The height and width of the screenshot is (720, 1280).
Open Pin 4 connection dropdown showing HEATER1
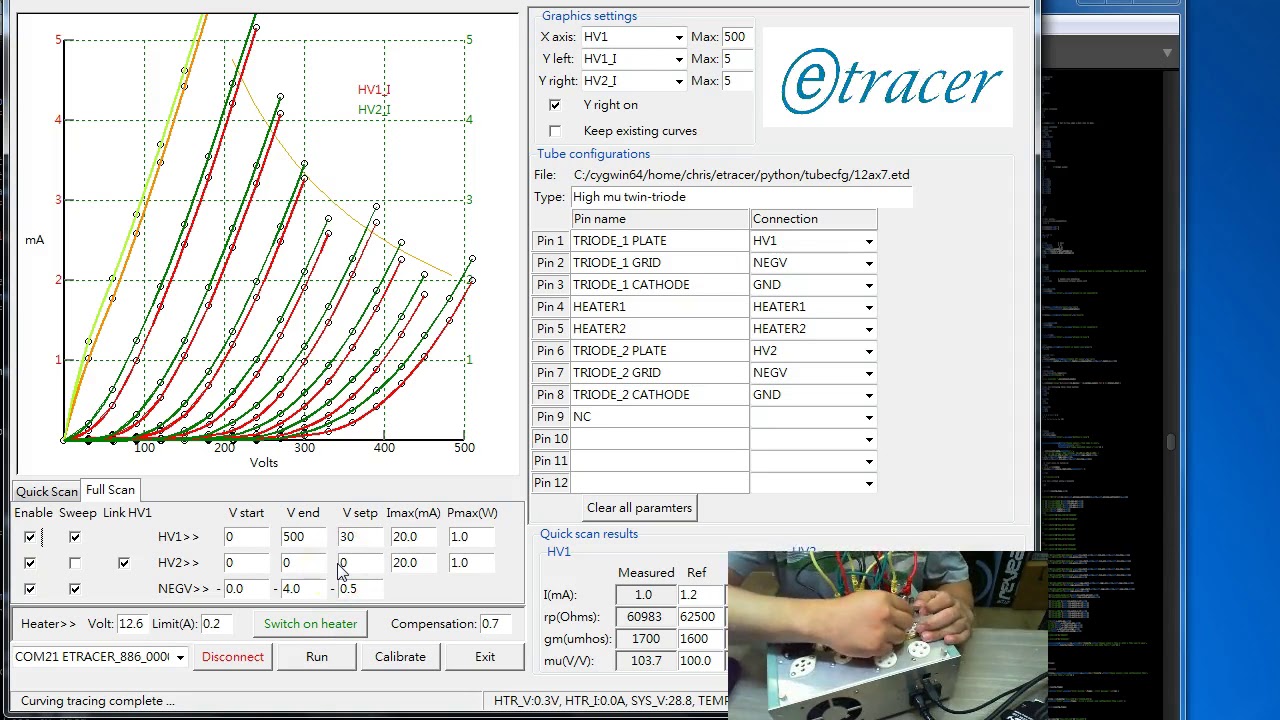click(814, 307)
